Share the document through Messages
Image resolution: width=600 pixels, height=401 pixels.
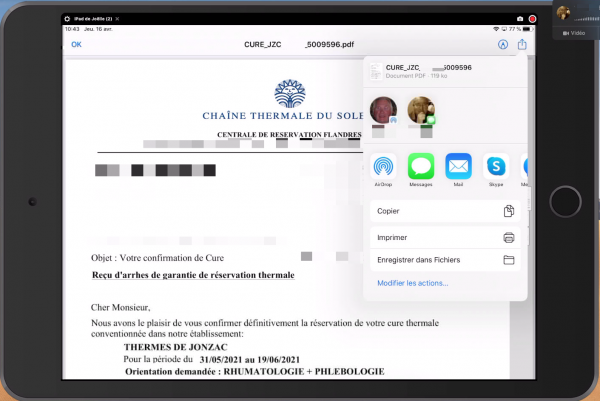tap(420, 166)
